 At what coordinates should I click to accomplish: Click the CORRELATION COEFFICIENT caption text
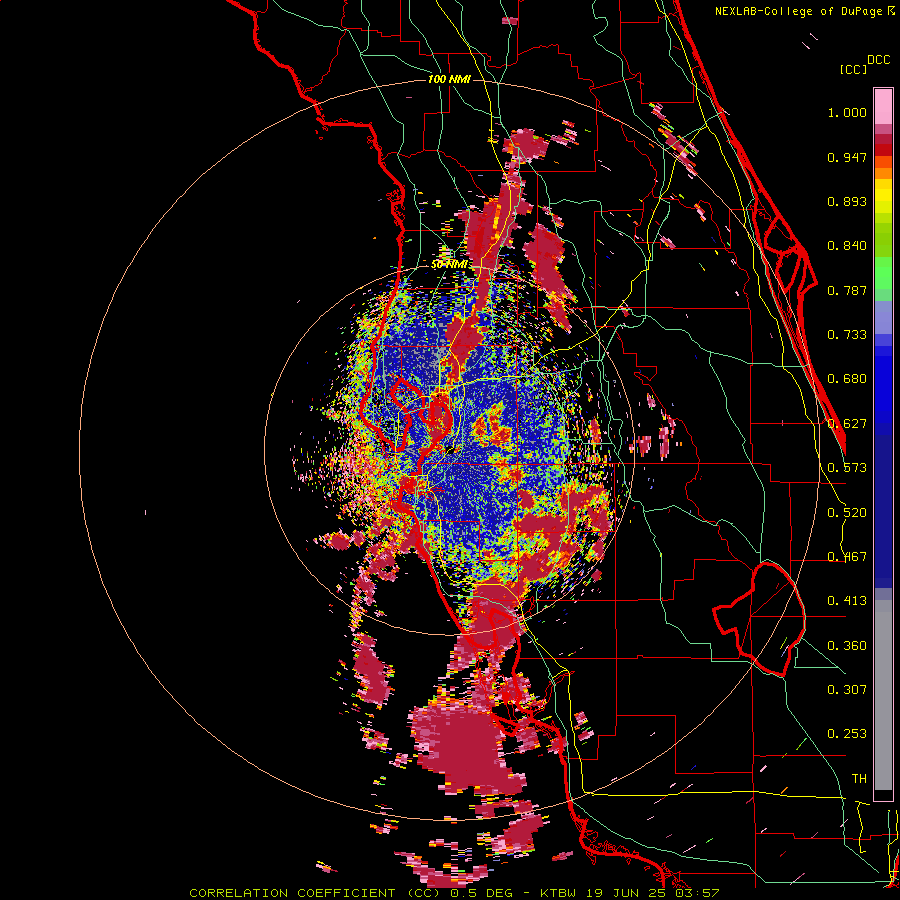point(292,893)
